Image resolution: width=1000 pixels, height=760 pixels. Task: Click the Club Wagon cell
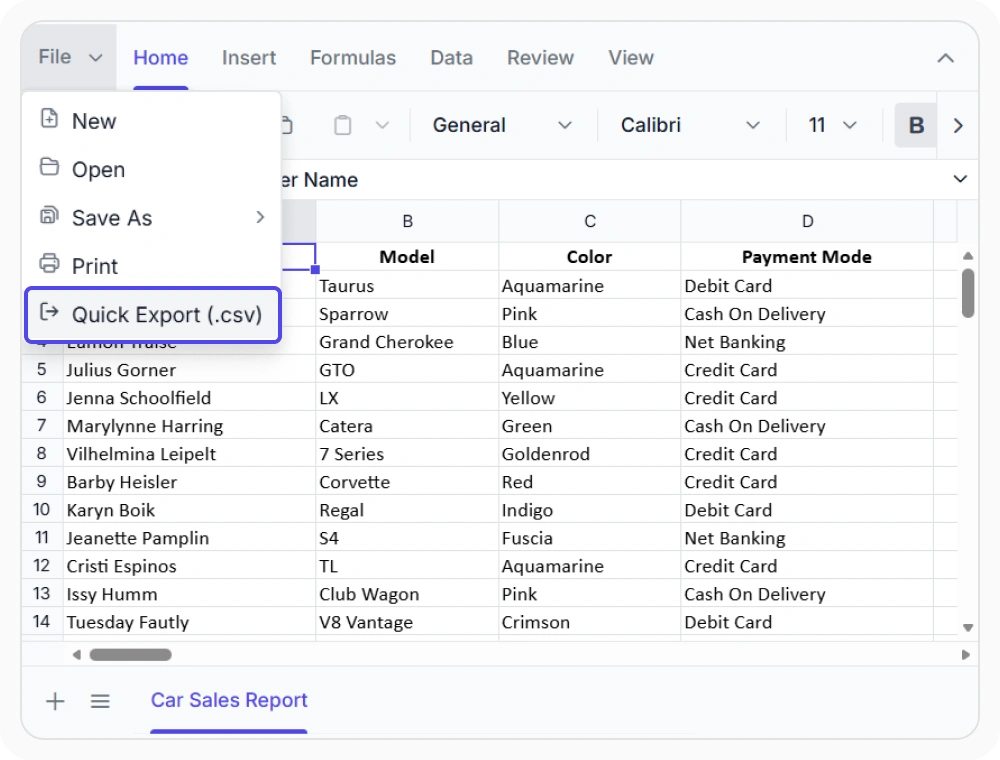(x=408, y=594)
